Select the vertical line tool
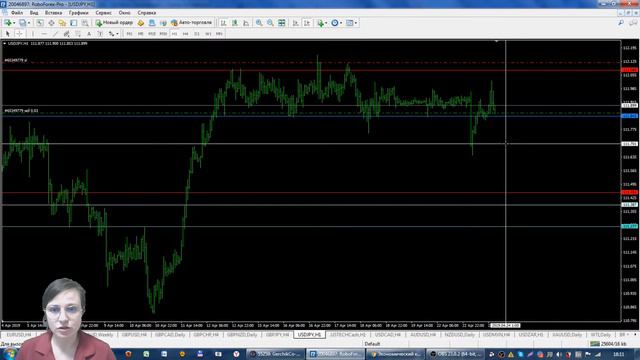Screen dimensions: 640x360 click(x=33, y=33)
